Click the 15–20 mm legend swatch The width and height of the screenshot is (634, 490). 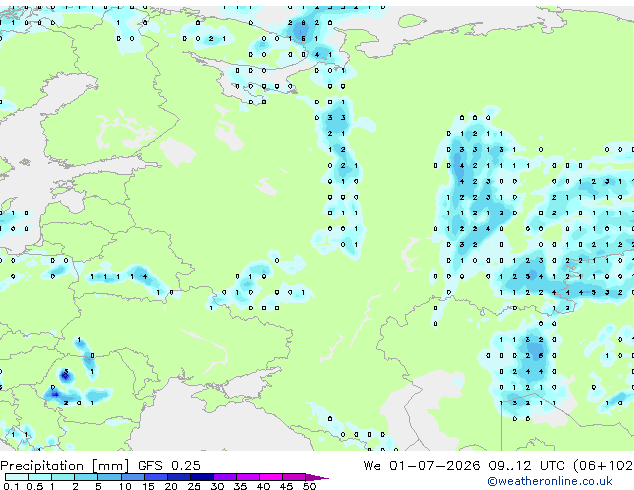tap(156, 477)
